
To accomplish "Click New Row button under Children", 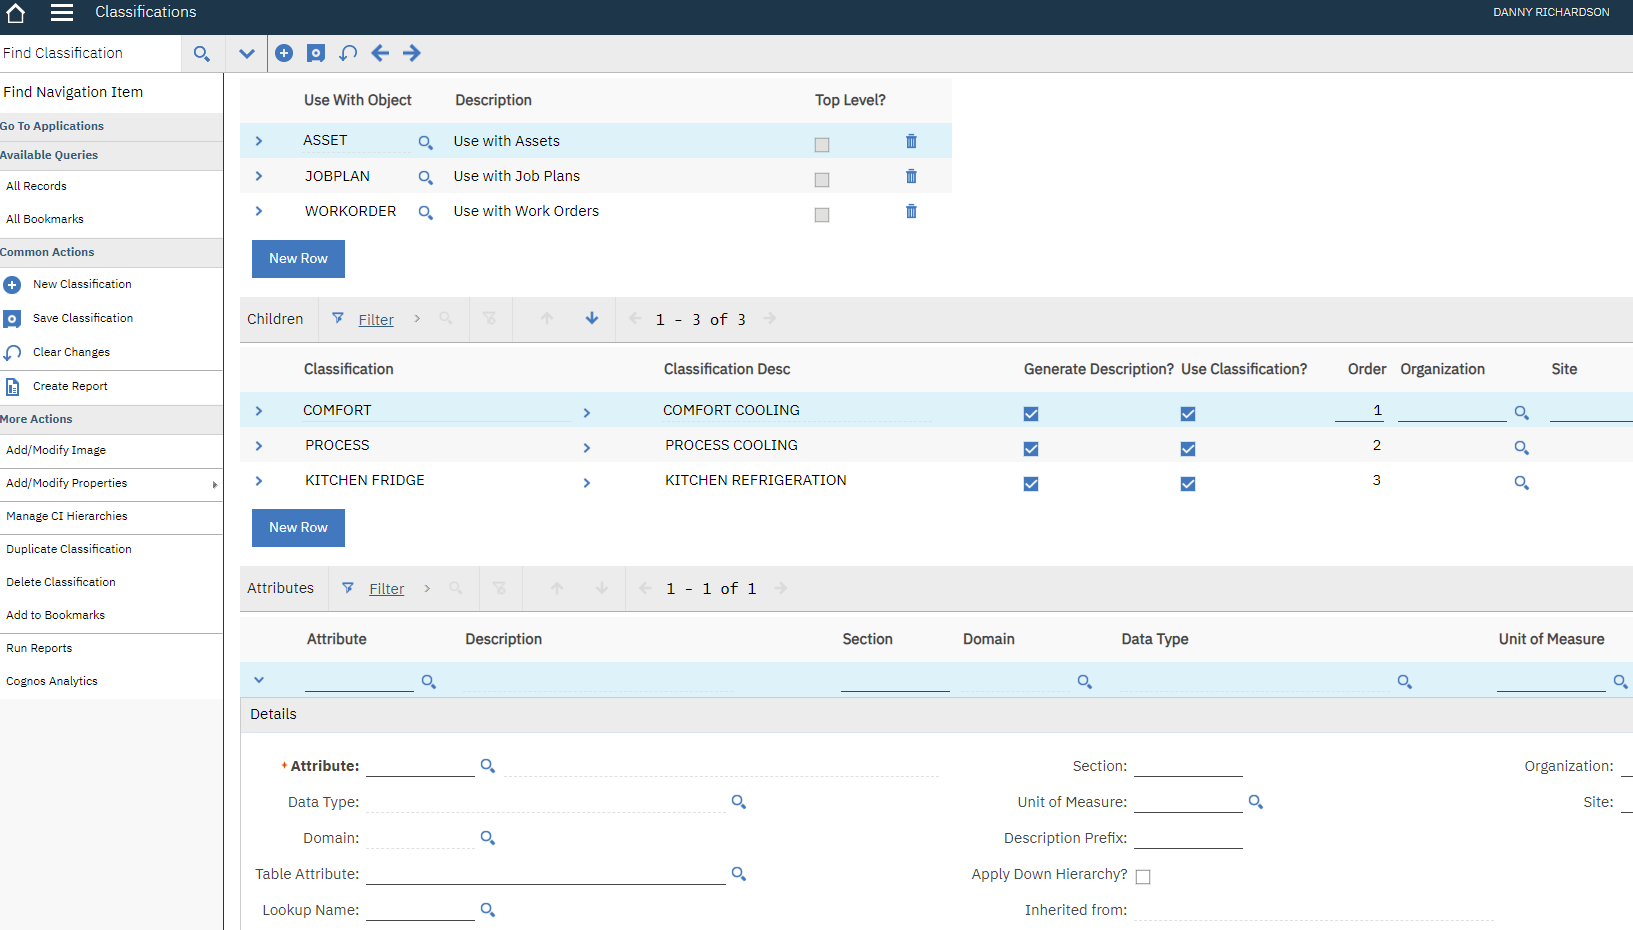I will pos(298,527).
